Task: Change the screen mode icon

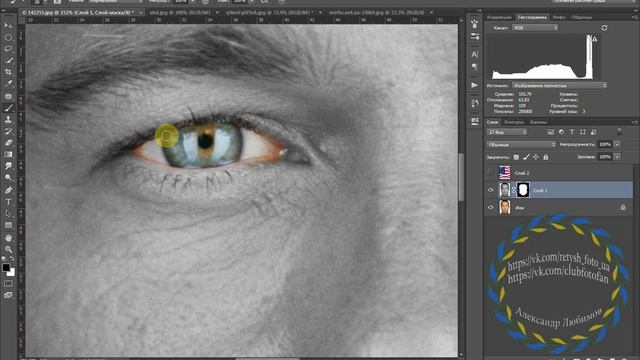Action: coord(8,295)
